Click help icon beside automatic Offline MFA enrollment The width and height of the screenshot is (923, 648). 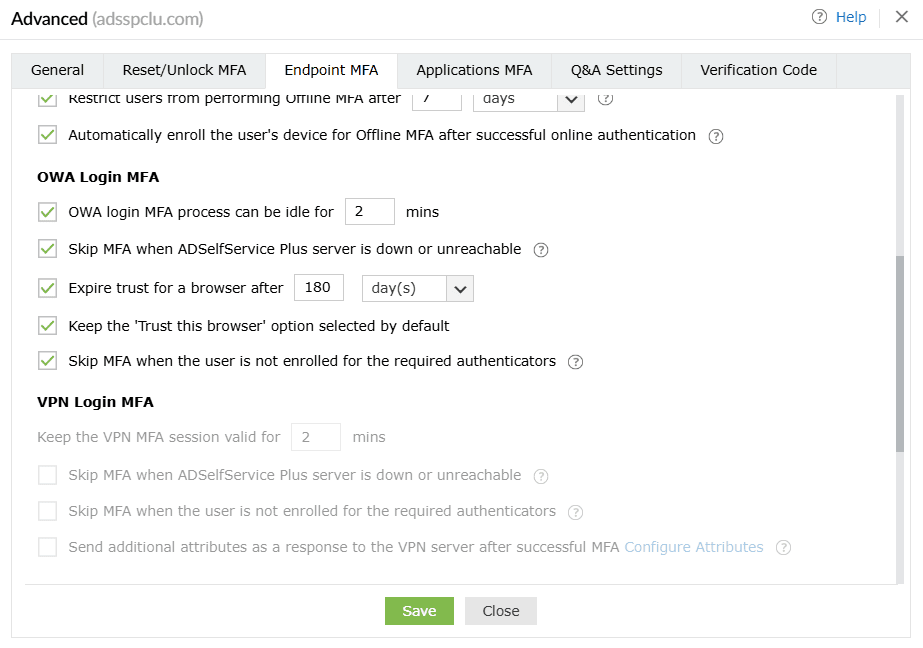point(716,136)
